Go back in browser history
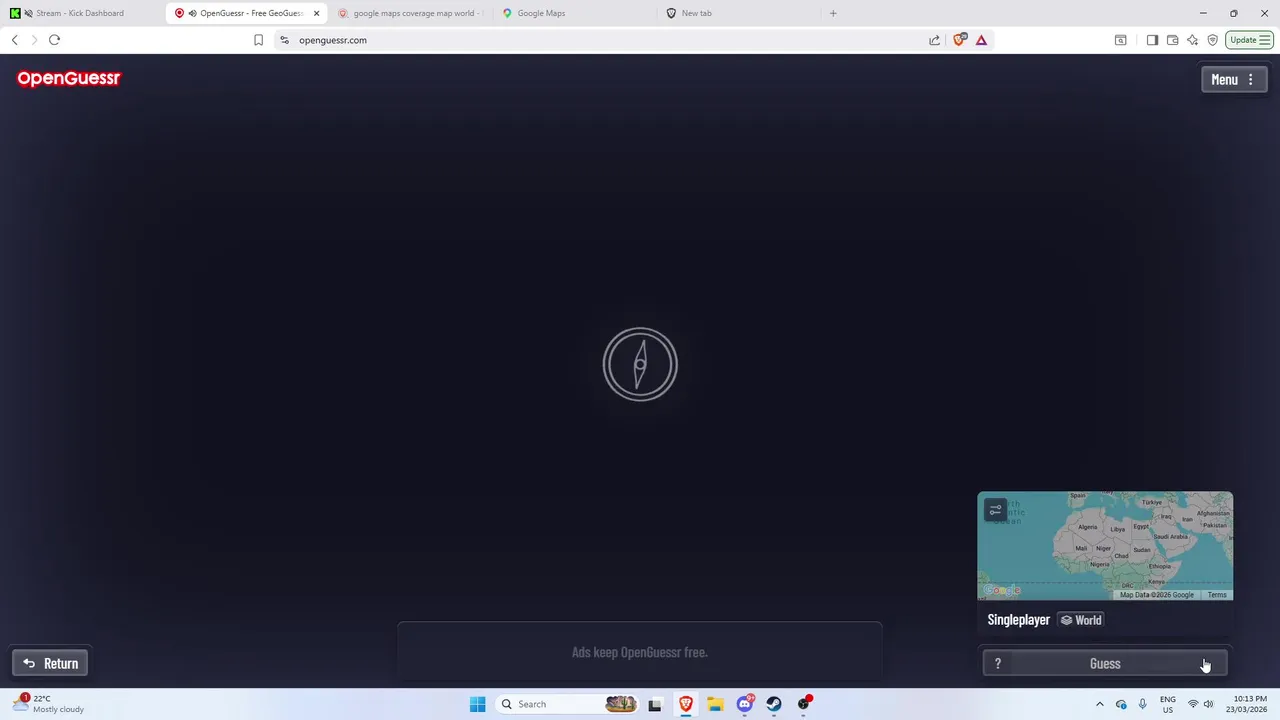The width and height of the screenshot is (1280, 720). tap(14, 40)
